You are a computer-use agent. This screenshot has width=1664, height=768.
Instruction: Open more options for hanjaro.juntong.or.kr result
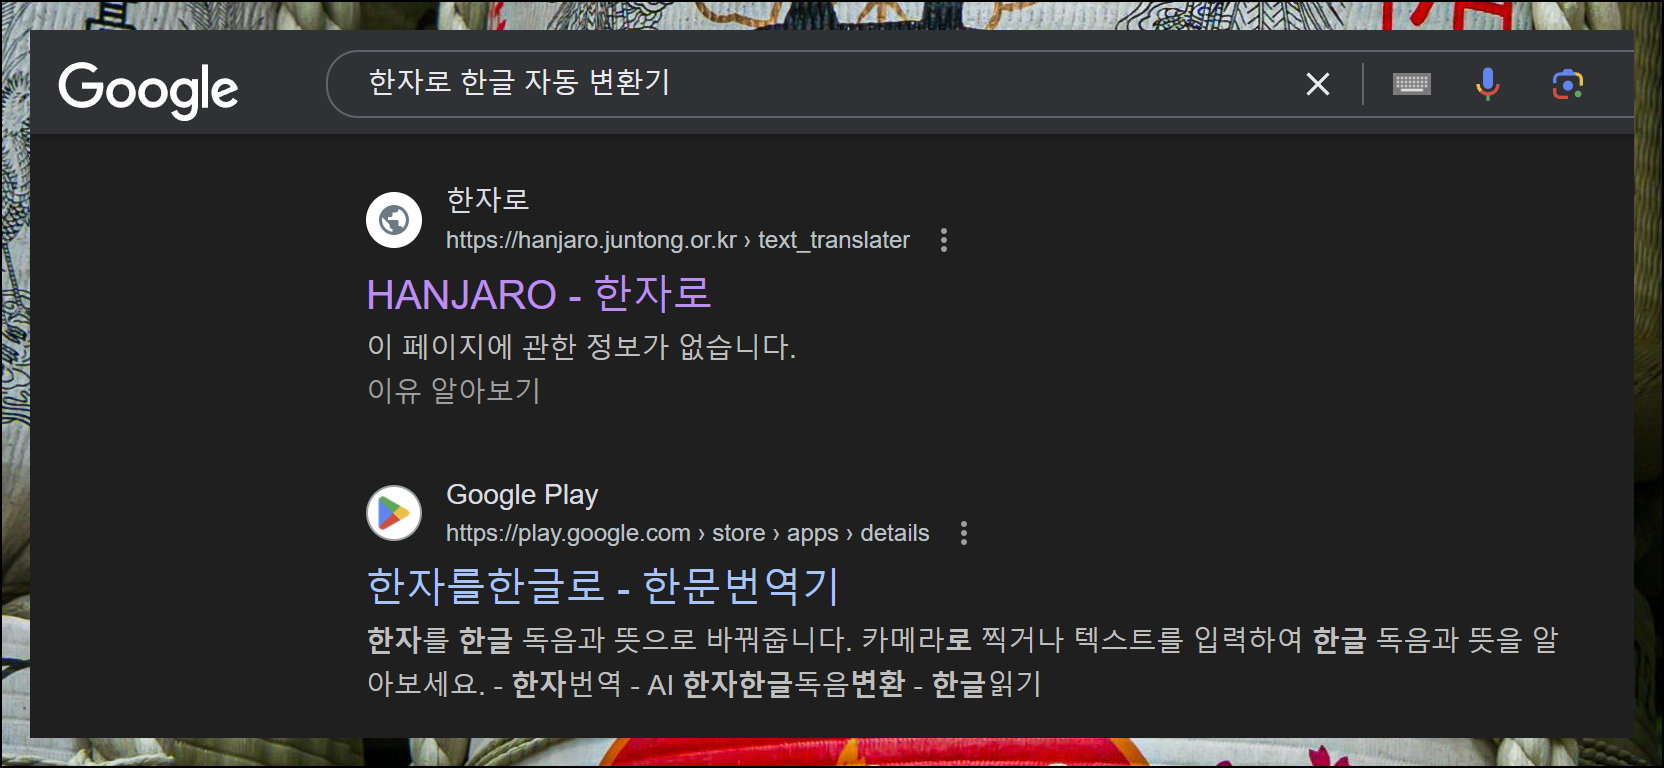[x=943, y=240]
